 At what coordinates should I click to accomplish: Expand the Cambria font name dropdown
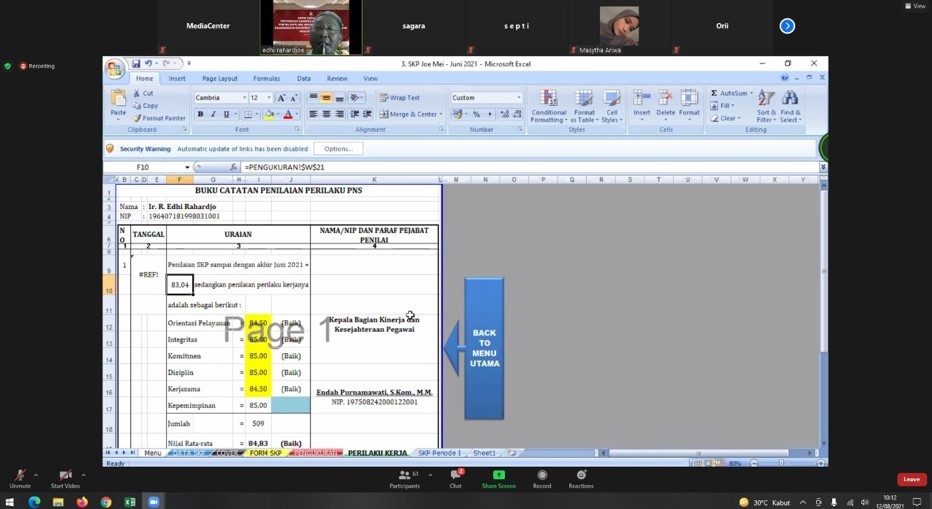pyautogui.click(x=243, y=98)
